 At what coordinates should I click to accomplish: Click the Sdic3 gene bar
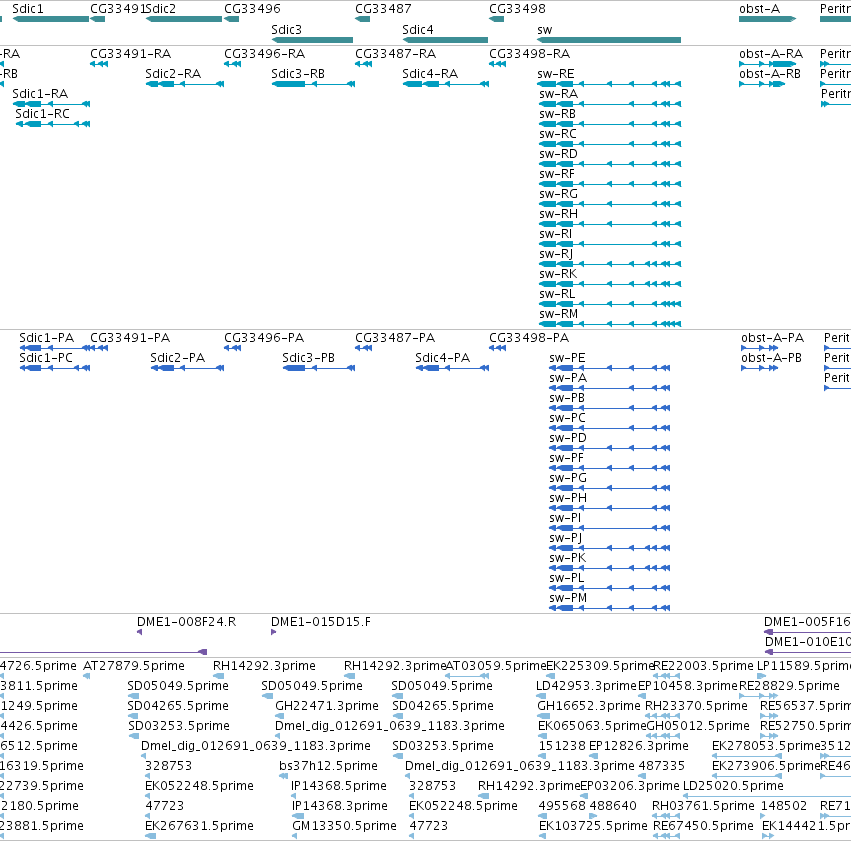coord(312,40)
